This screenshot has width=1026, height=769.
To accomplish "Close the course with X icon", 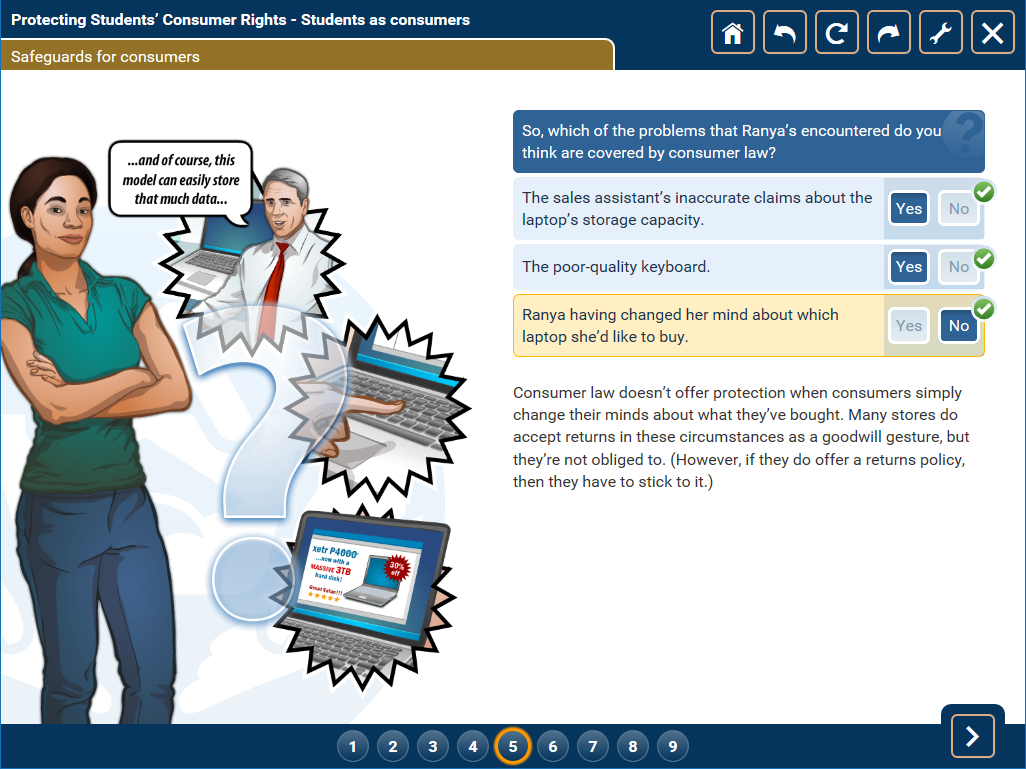I will coord(992,33).
